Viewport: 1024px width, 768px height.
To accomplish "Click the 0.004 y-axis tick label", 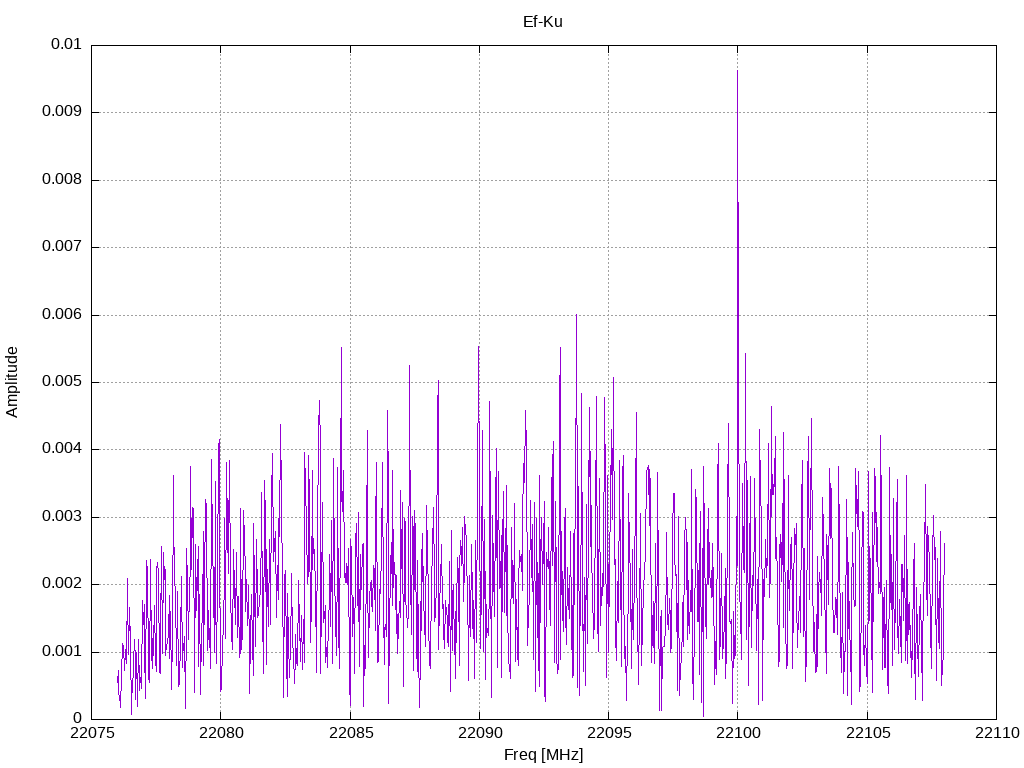I will [x=61, y=449].
